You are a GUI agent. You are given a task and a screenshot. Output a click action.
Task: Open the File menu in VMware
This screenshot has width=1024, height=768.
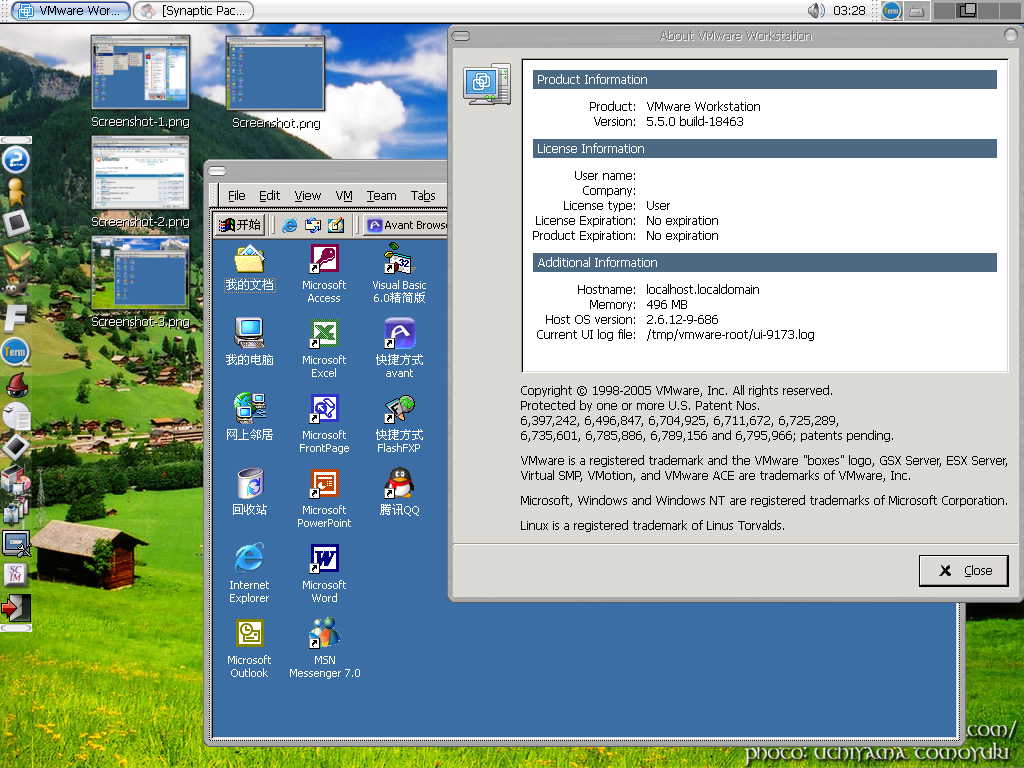click(x=236, y=195)
